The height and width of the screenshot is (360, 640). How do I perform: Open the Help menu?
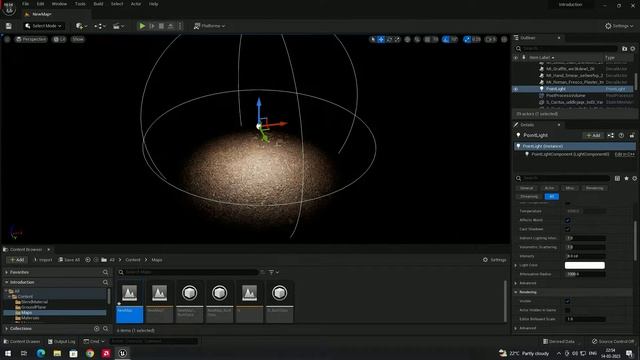click(x=153, y=4)
